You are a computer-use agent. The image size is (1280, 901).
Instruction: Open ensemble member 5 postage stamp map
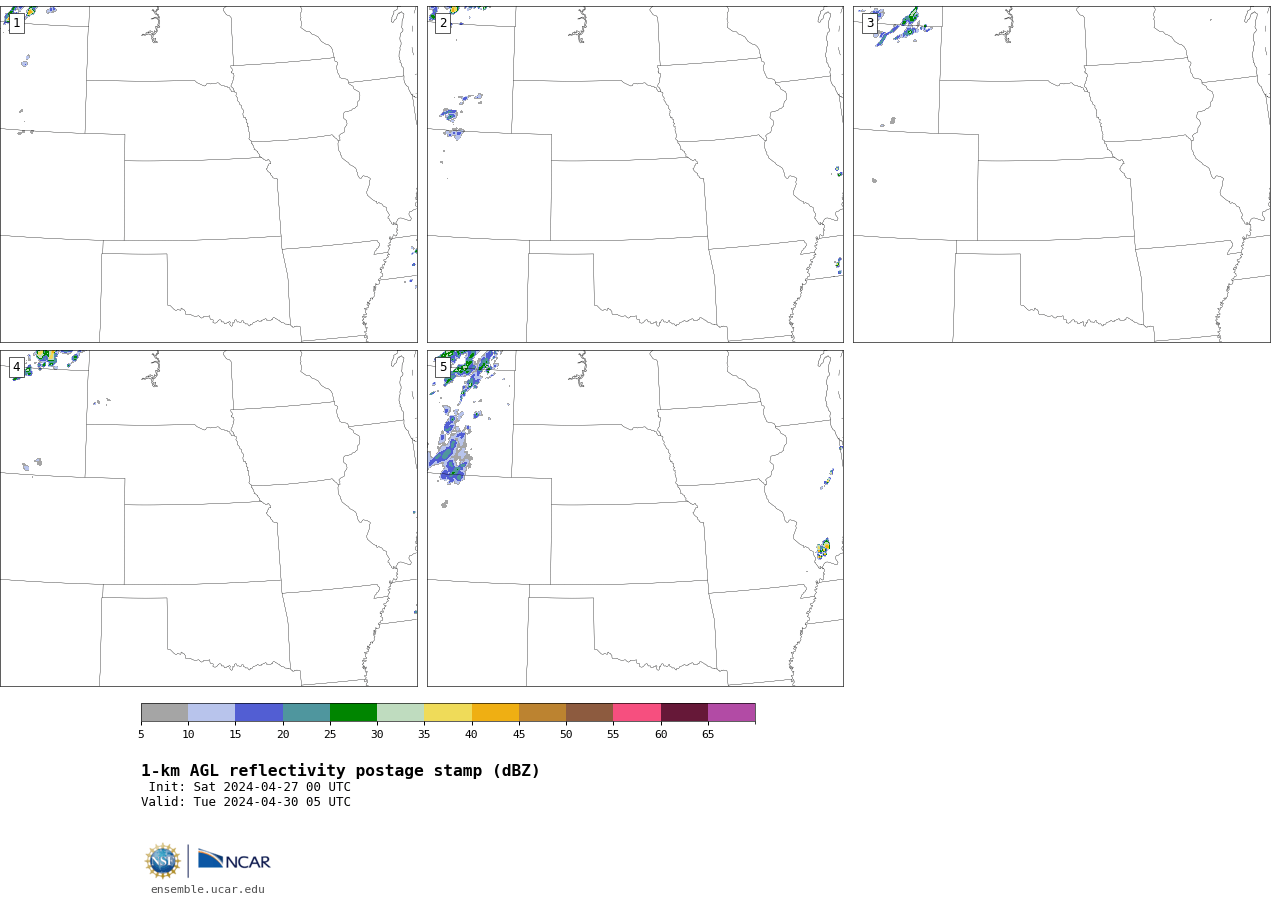(635, 518)
